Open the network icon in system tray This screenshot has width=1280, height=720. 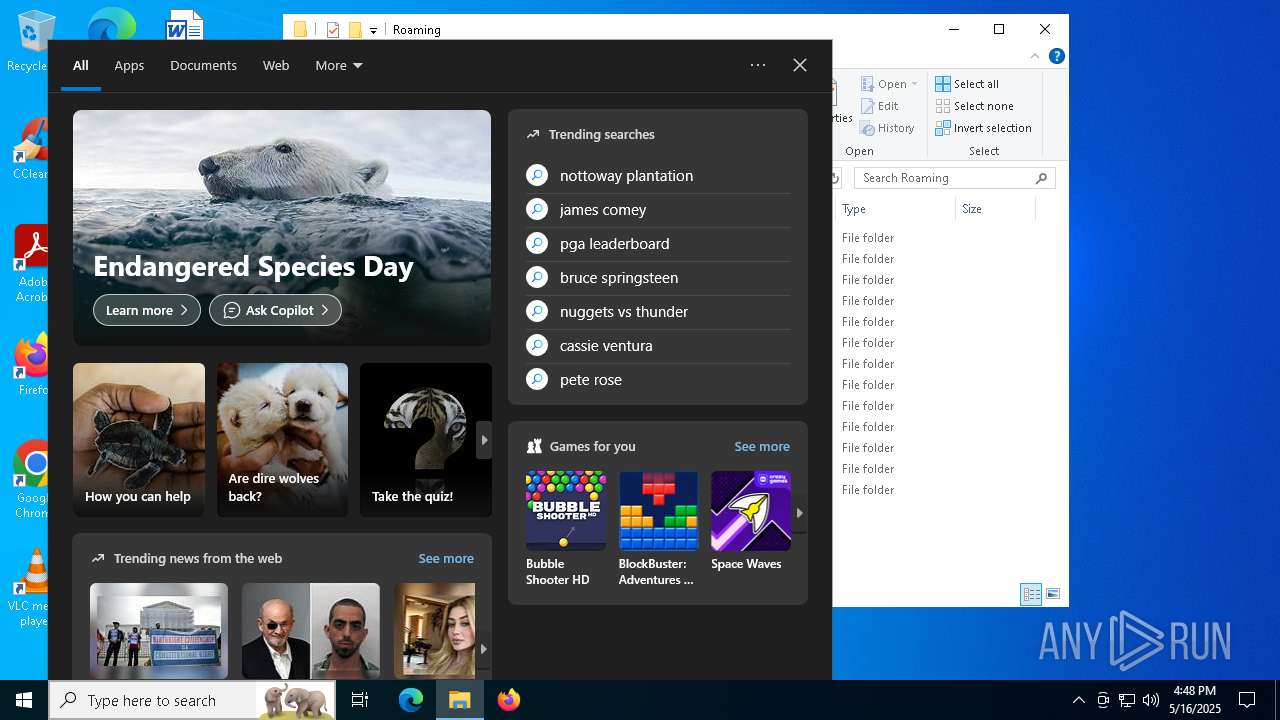coord(1127,700)
